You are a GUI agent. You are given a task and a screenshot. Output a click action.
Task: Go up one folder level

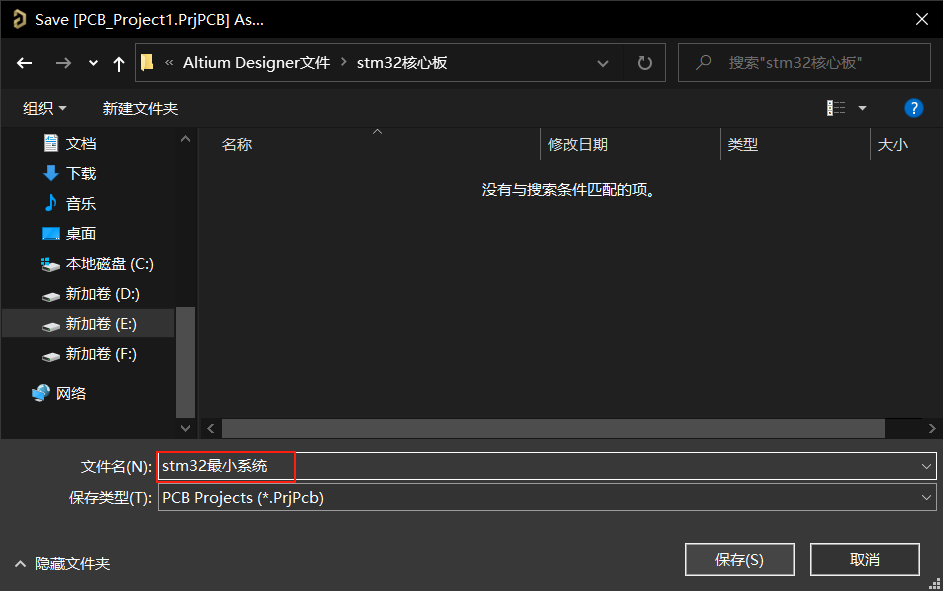click(118, 63)
